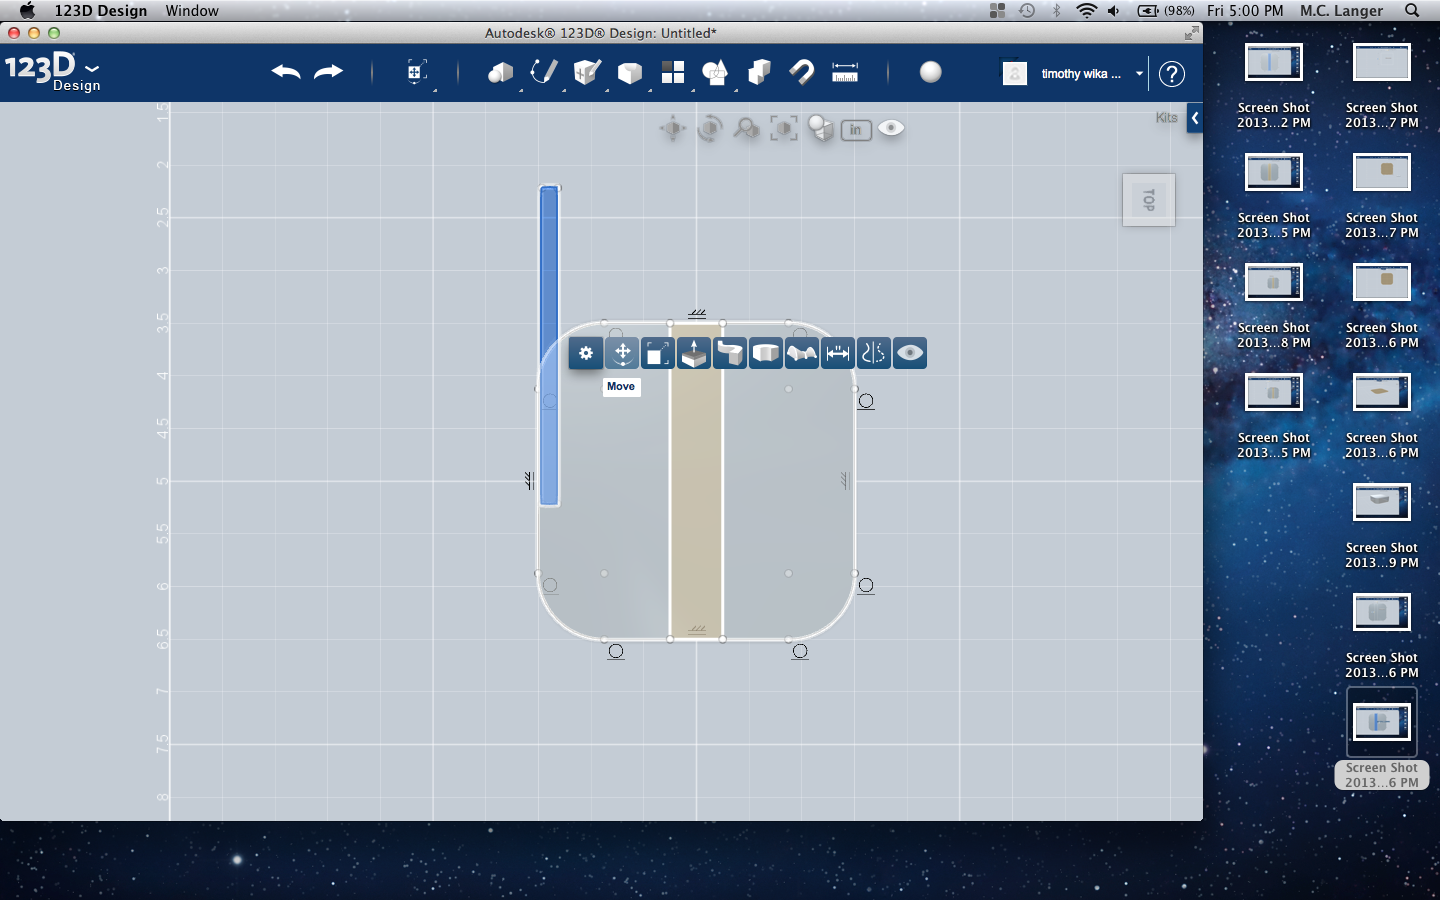This screenshot has width=1440, height=900.
Task: Click the TOP view cube face
Action: (1149, 200)
